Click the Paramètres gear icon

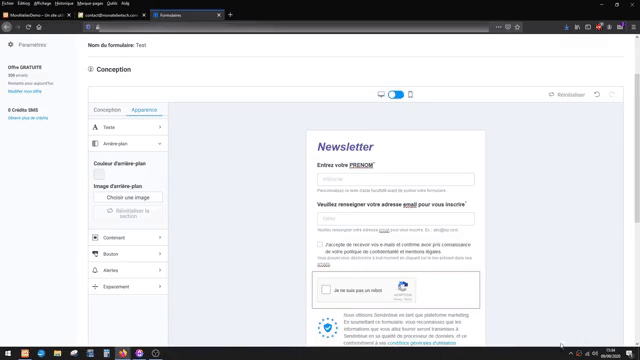pos(11,44)
